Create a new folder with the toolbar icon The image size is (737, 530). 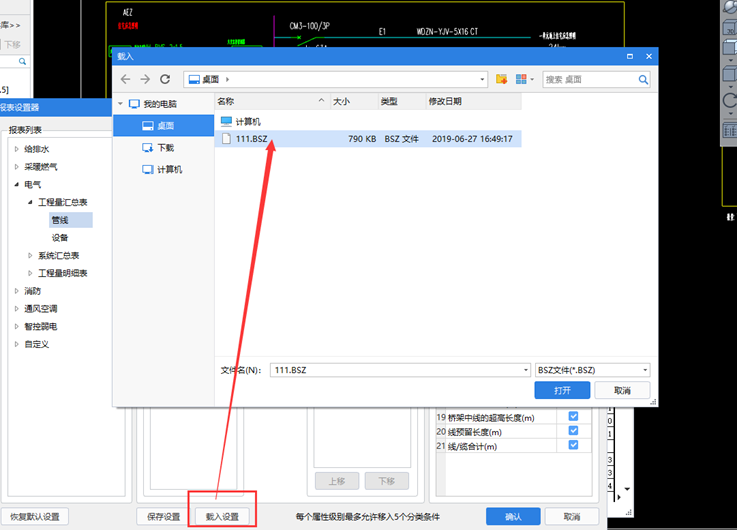click(502, 79)
